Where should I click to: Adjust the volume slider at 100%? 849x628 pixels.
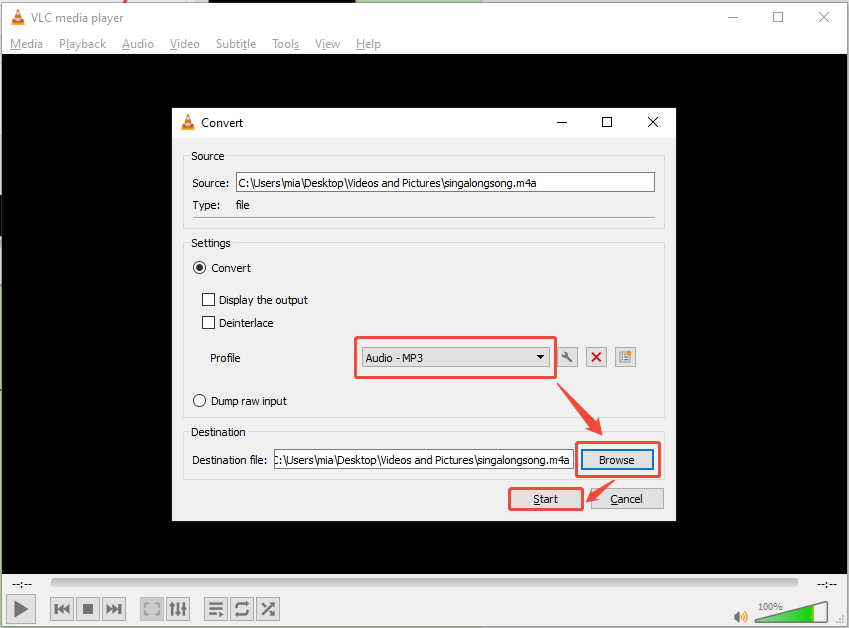point(791,612)
